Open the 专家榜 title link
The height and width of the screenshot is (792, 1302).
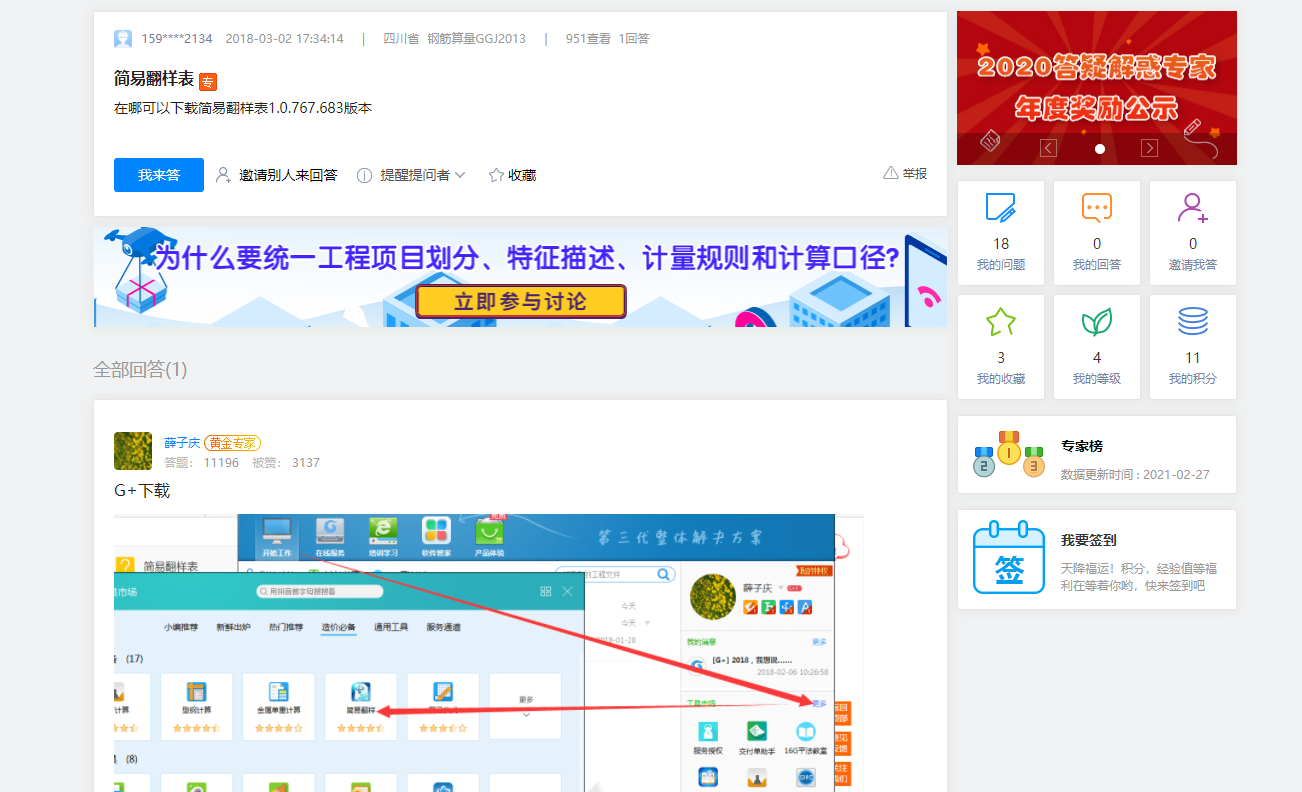[1082, 446]
